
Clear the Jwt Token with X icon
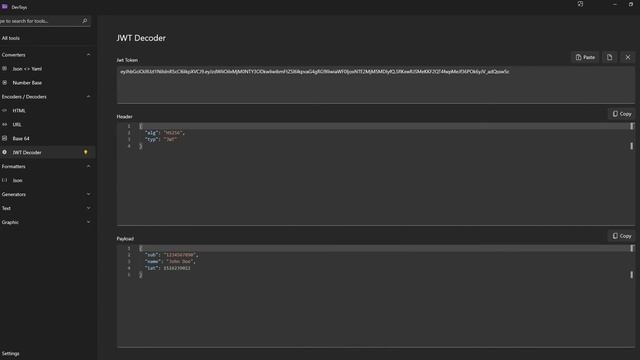pos(628,58)
